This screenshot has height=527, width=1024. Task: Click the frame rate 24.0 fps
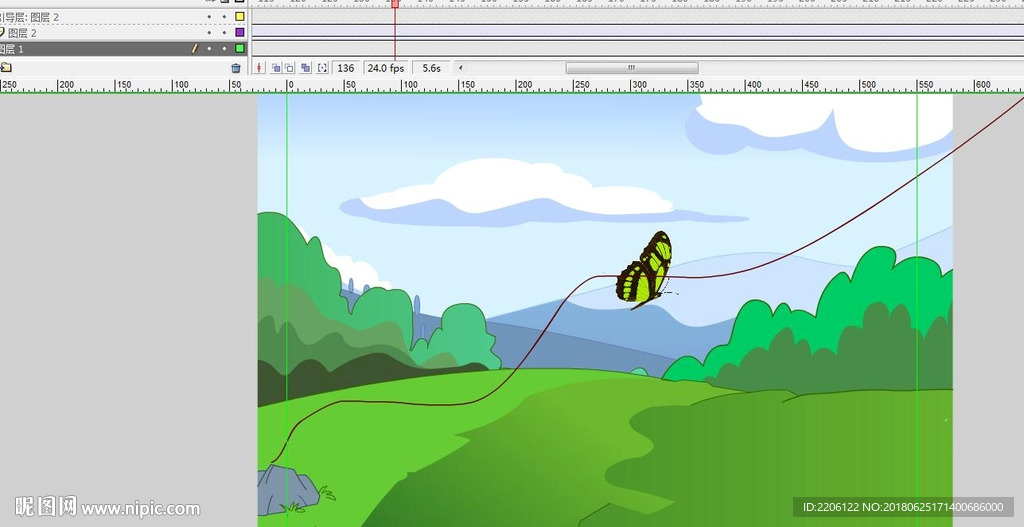coord(385,68)
